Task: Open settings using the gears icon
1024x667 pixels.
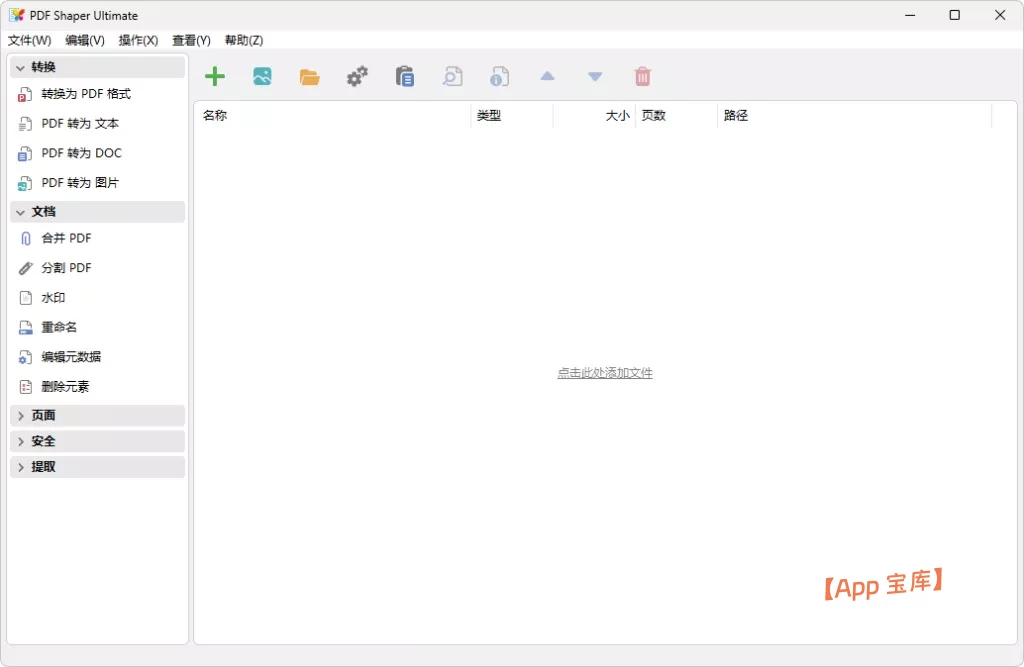Action: coord(357,76)
